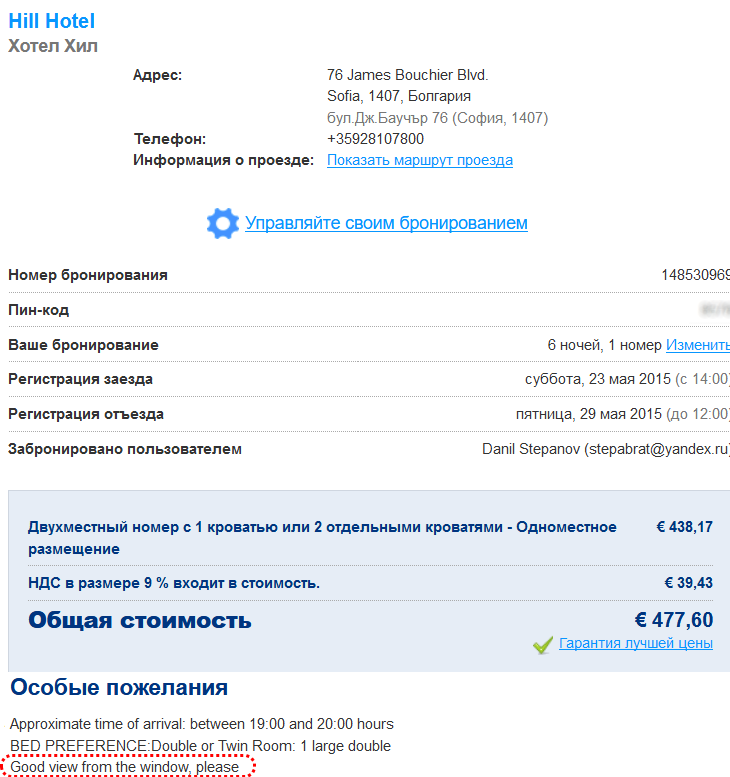Click the room price € 438,17

(x=685, y=527)
